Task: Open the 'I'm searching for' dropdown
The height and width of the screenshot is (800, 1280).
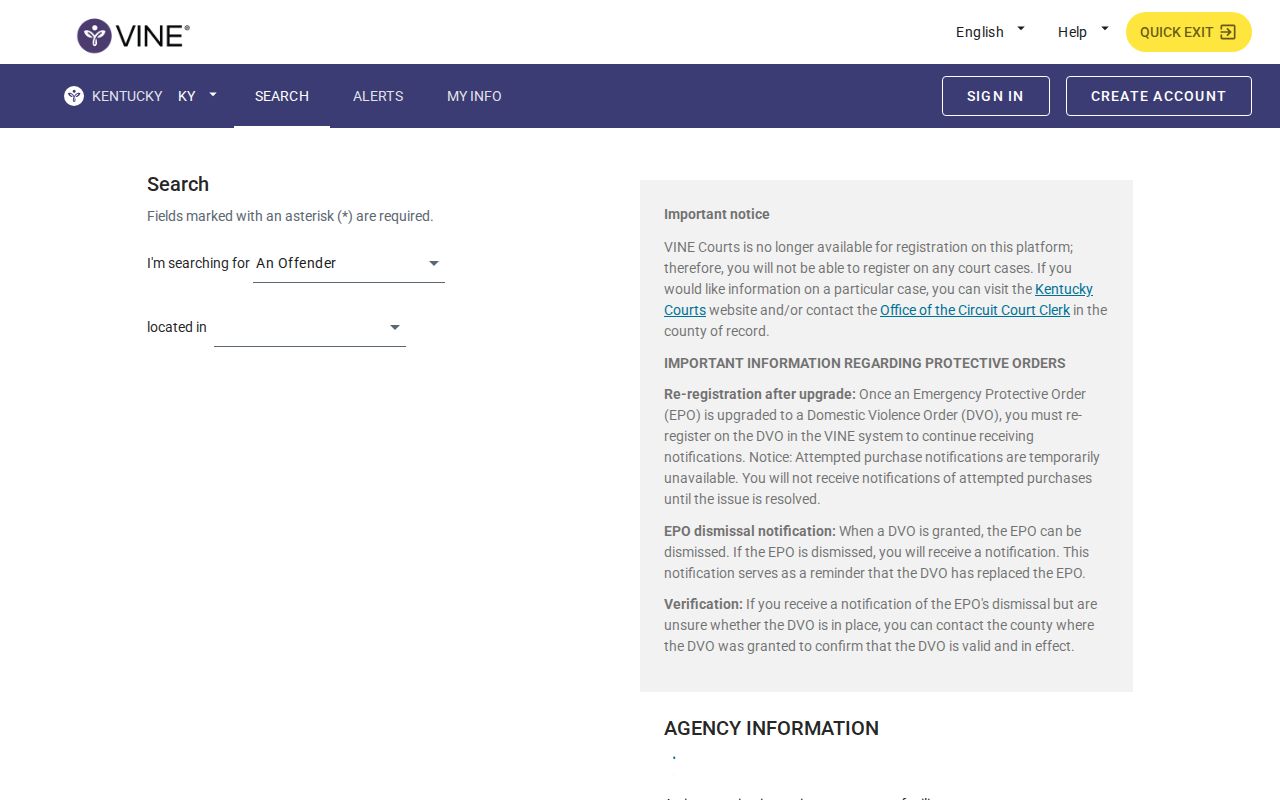Action: [x=349, y=264]
